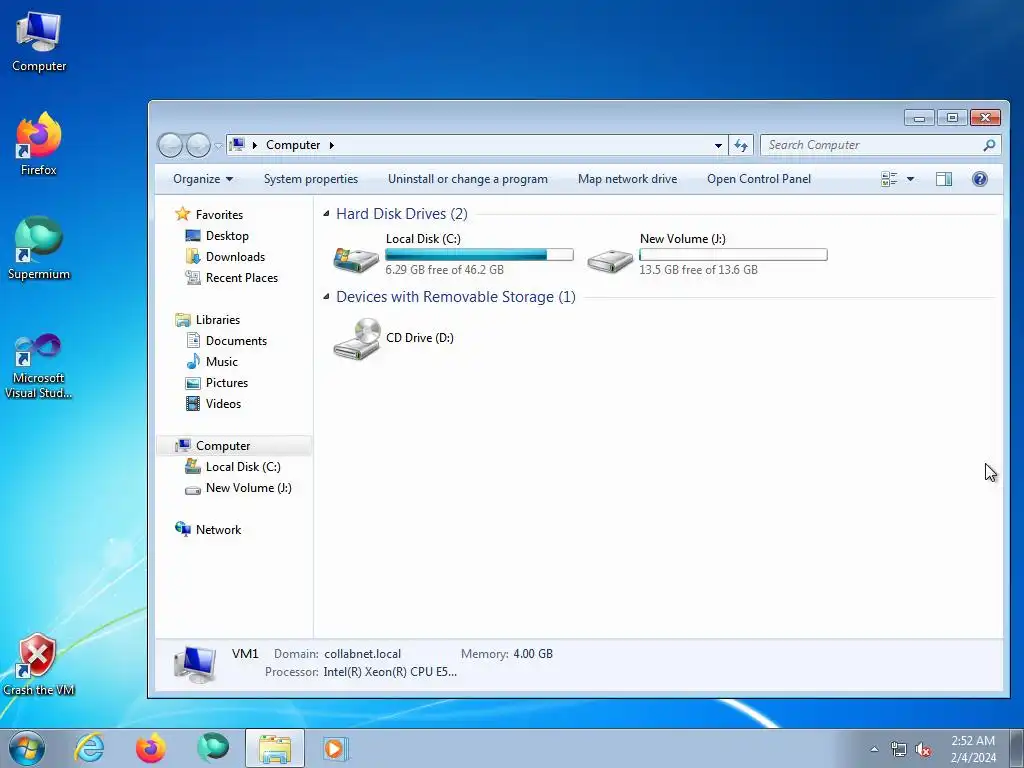Click the "13.5 GB free of 13.6 GB" text

pos(698,270)
